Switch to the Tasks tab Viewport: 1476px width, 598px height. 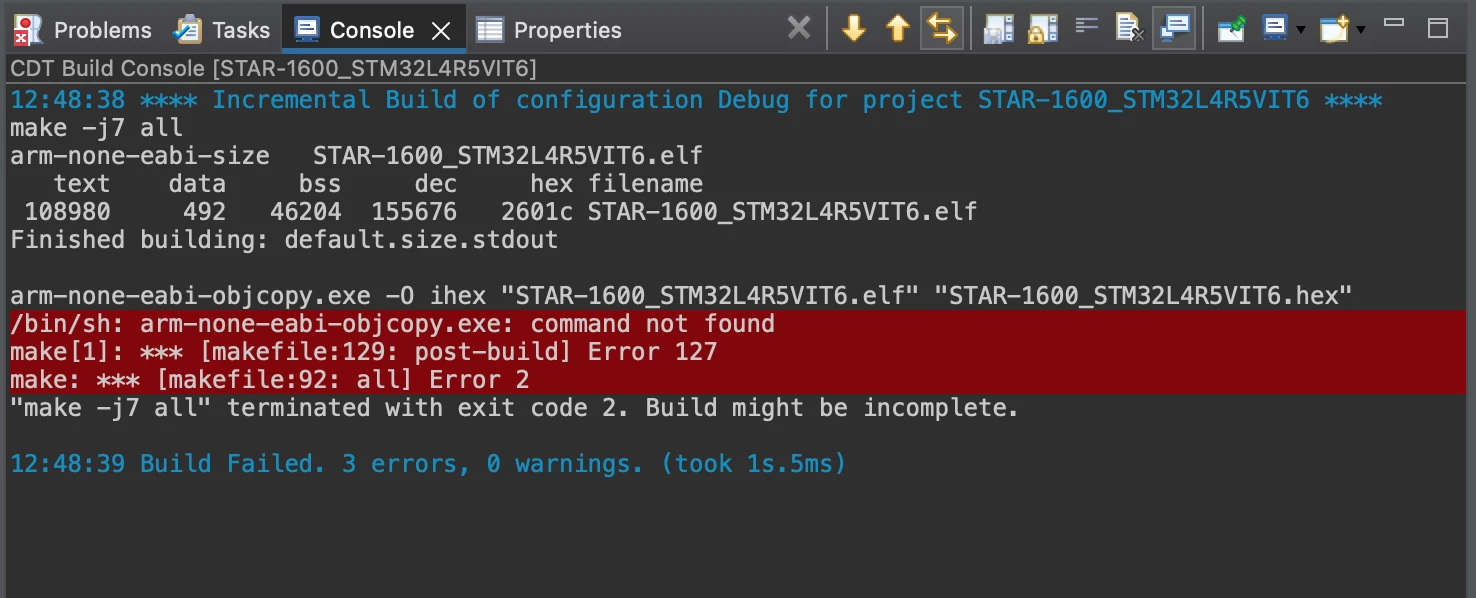coord(221,30)
